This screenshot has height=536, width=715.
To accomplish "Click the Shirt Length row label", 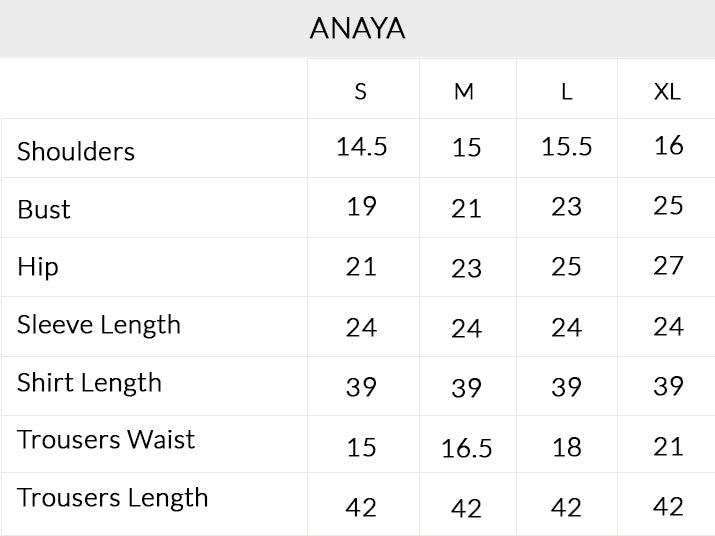I will pyautogui.click(x=89, y=383).
